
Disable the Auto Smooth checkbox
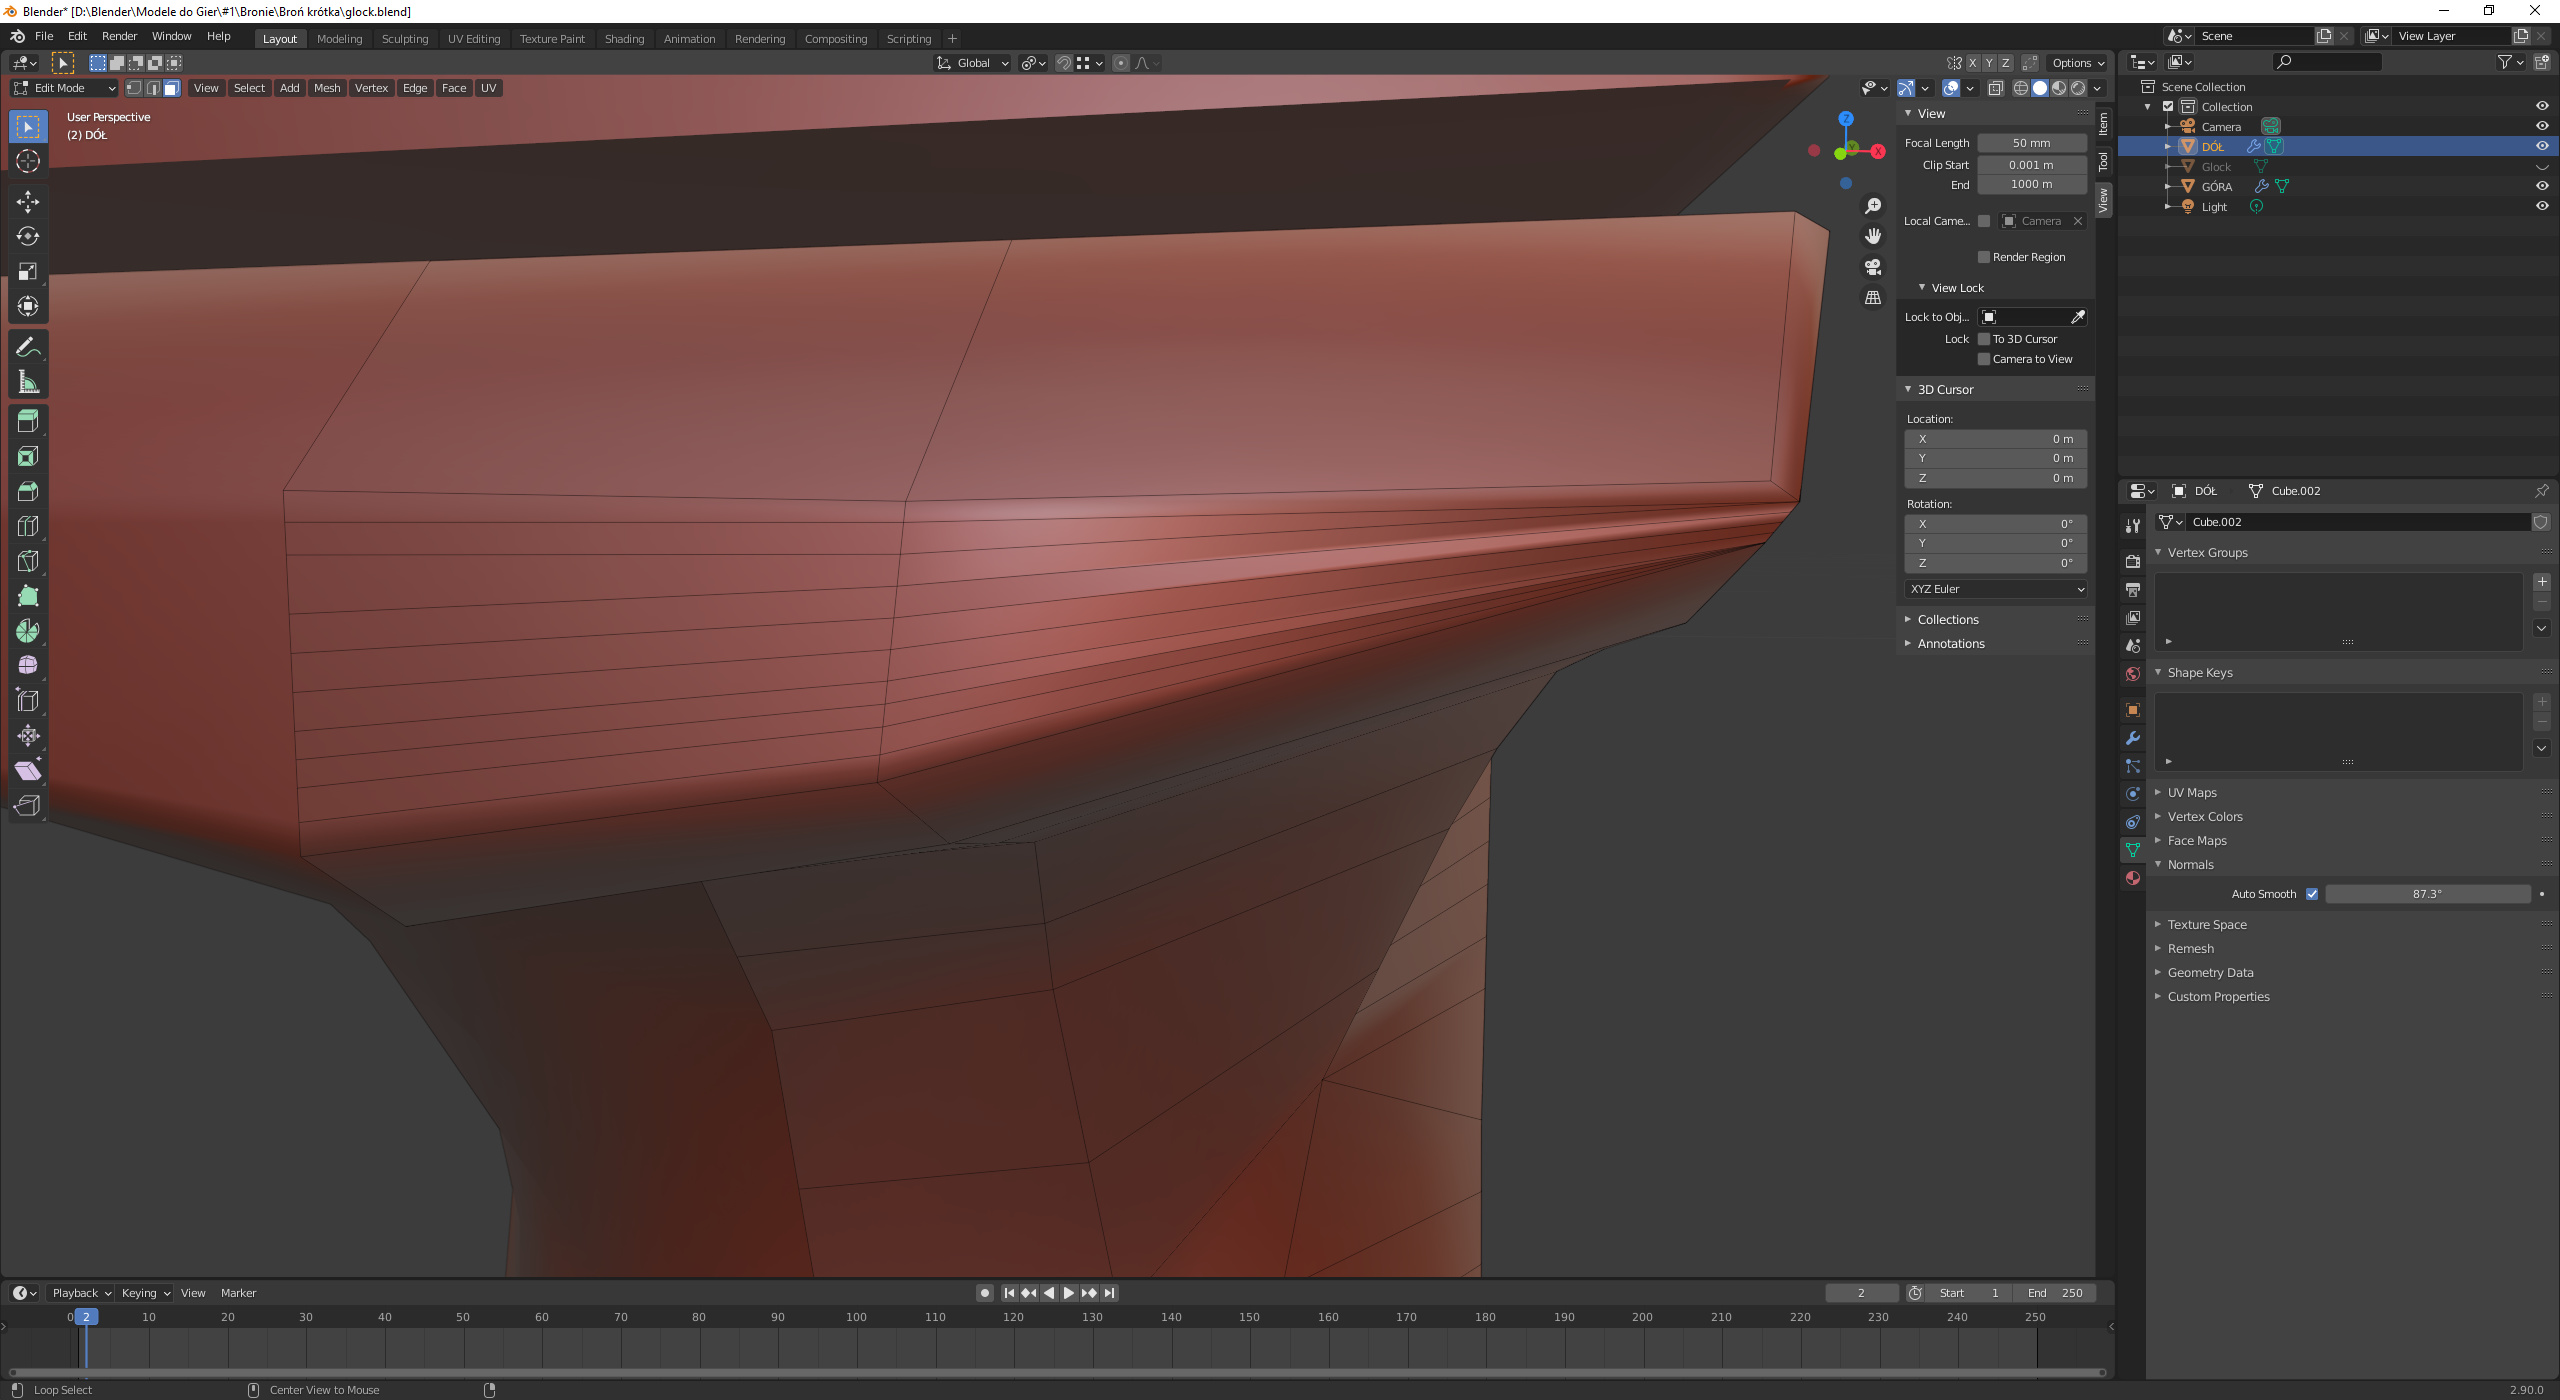pos(2312,894)
